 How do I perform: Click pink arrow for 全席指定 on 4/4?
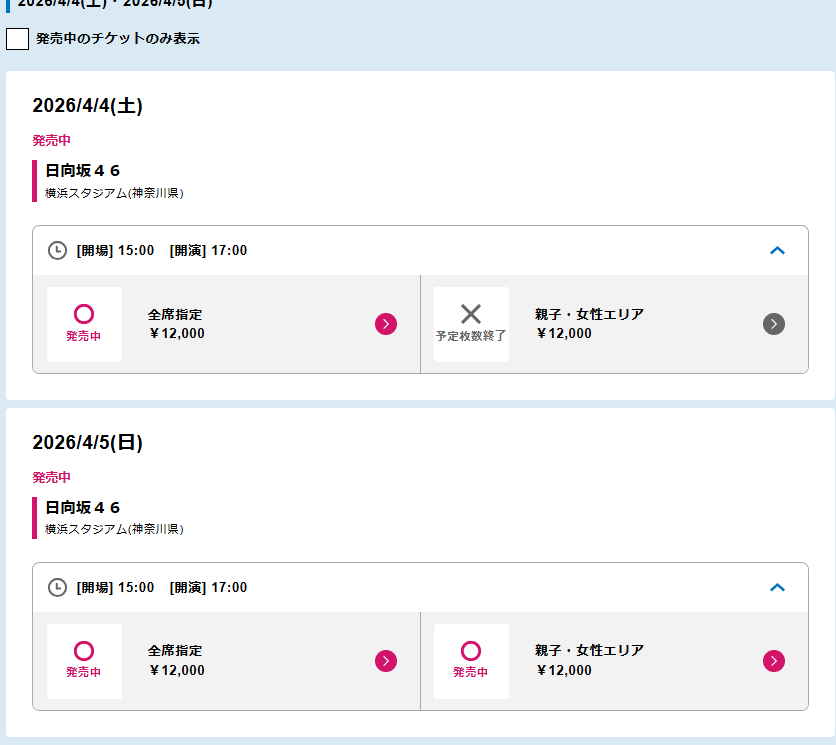(386, 323)
